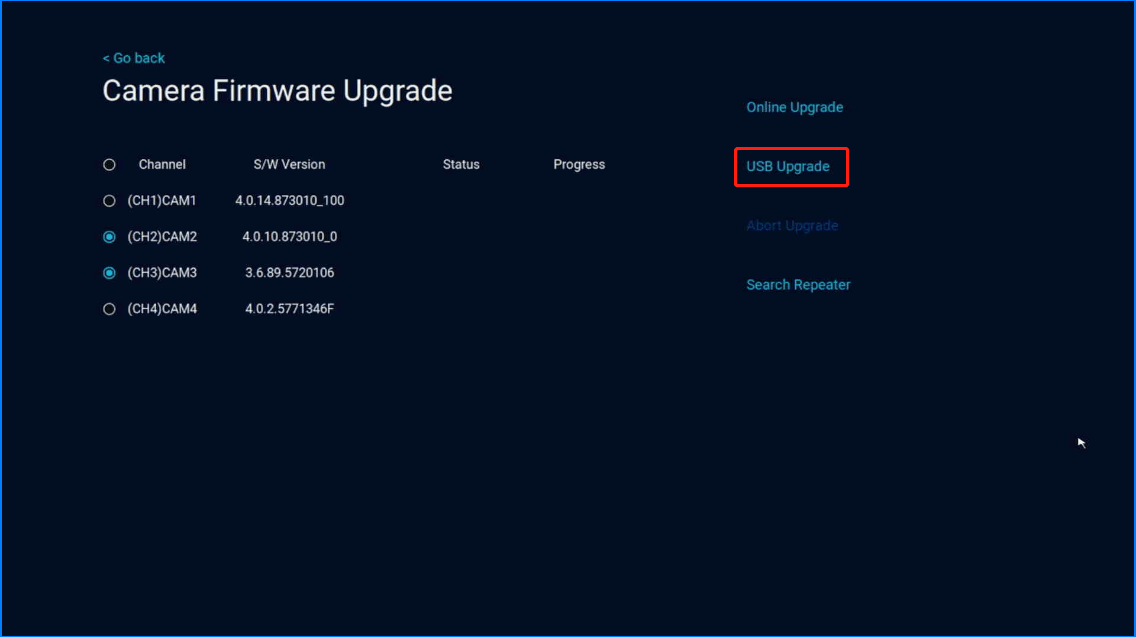
Task: Select the CH1 CAM1 radio button
Action: click(109, 201)
